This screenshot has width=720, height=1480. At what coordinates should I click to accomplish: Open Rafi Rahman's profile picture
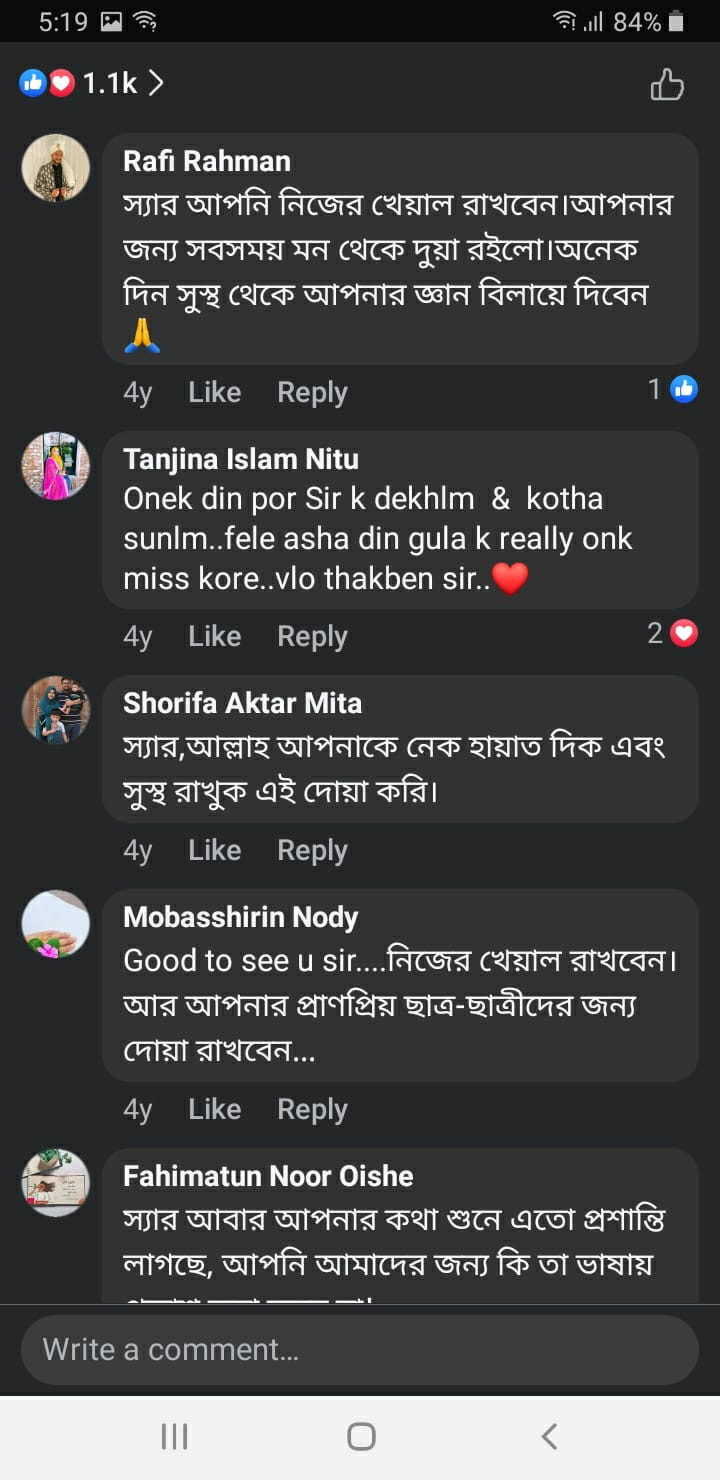click(56, 169)
